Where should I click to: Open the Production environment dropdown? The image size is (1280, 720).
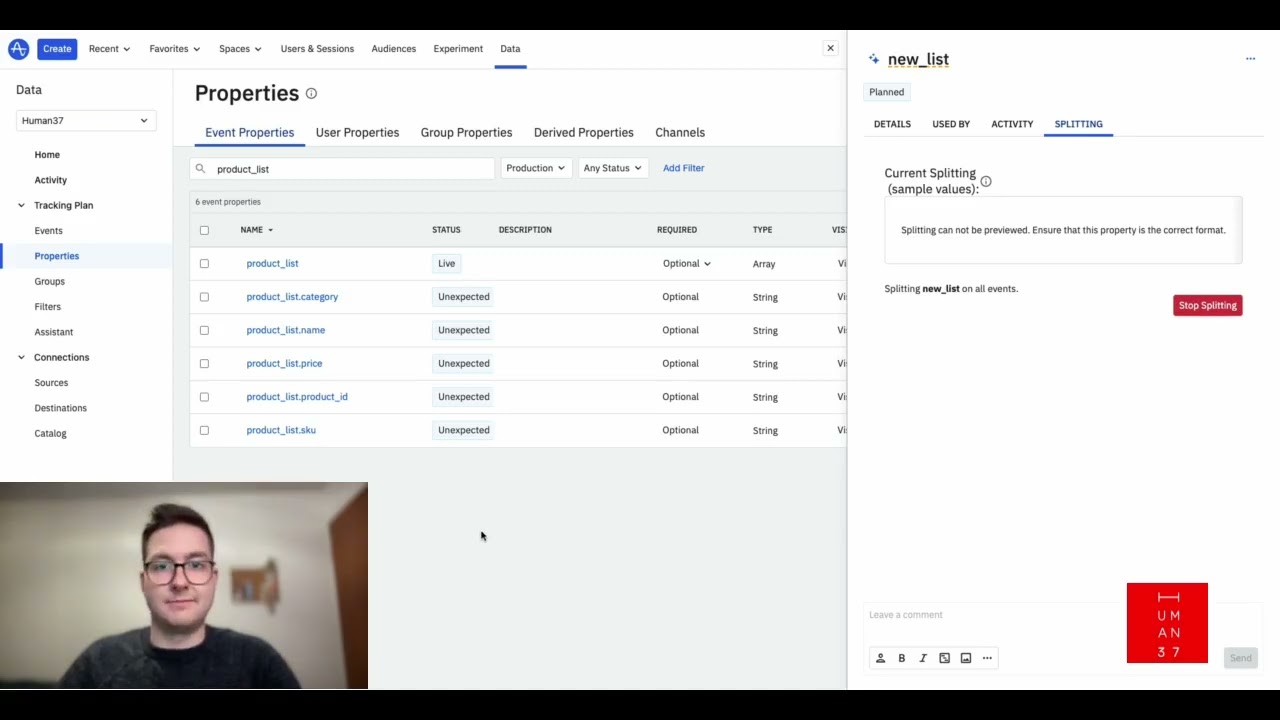coord(535,168)
